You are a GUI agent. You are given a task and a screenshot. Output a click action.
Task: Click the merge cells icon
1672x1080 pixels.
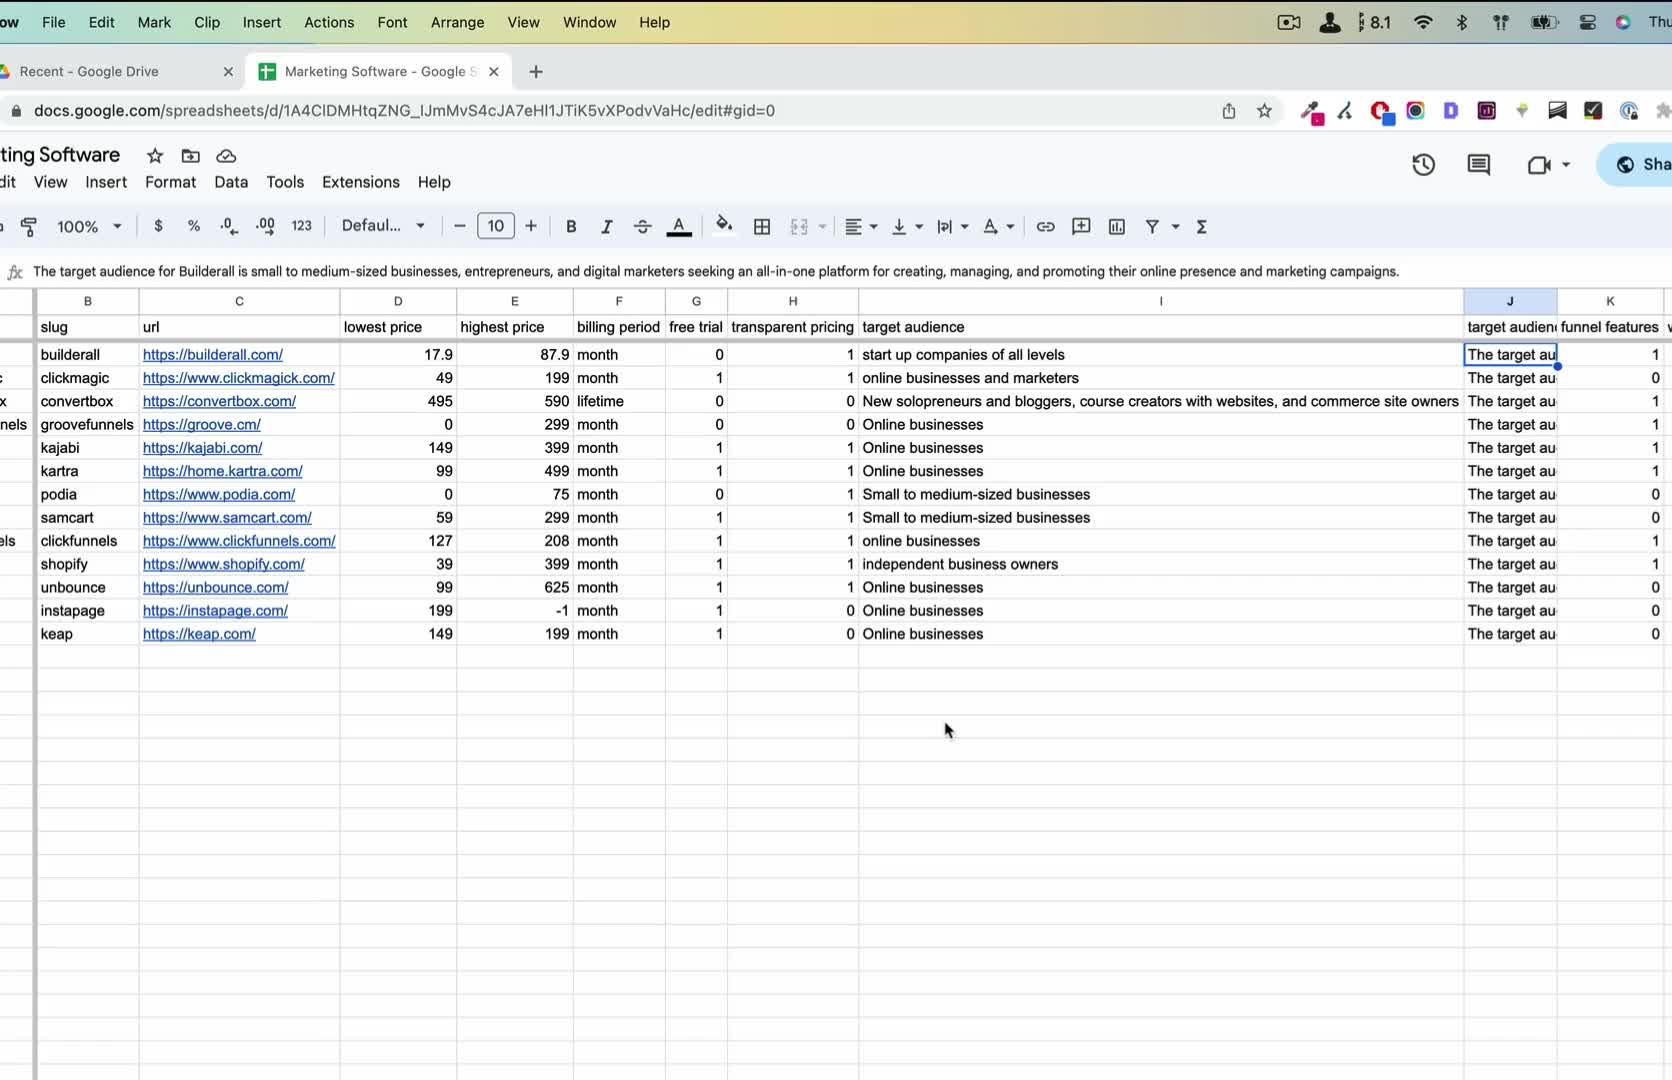[x=799, y=226]
